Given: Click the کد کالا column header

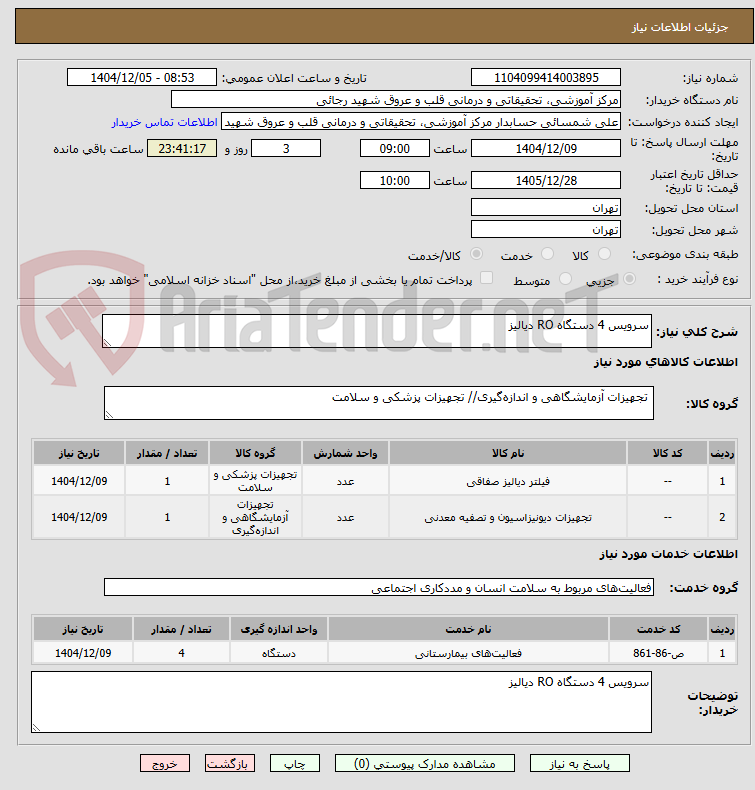Looking at the screenshot, I should [667, 453].
